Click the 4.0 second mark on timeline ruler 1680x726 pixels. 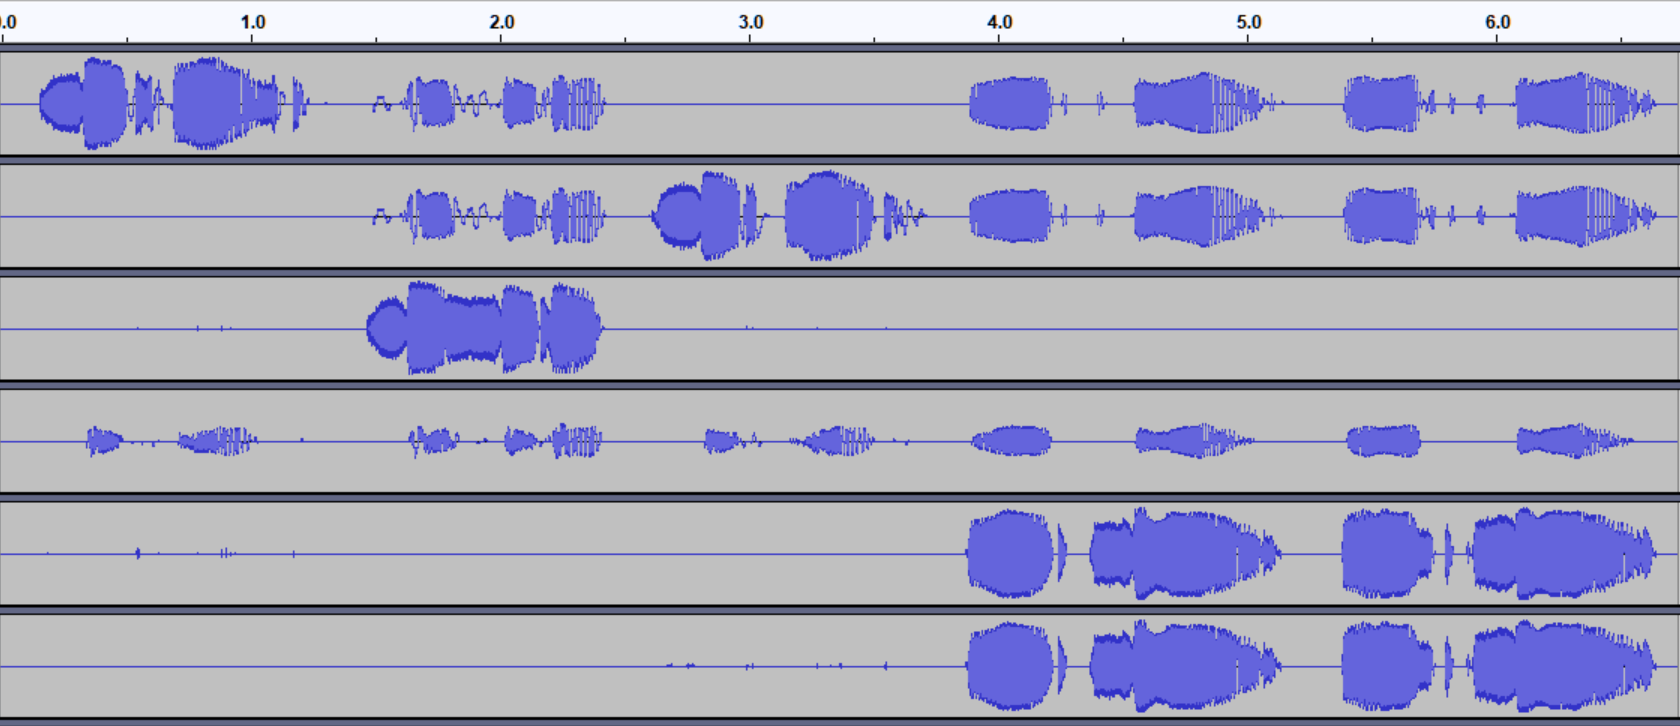point(1000,22)
